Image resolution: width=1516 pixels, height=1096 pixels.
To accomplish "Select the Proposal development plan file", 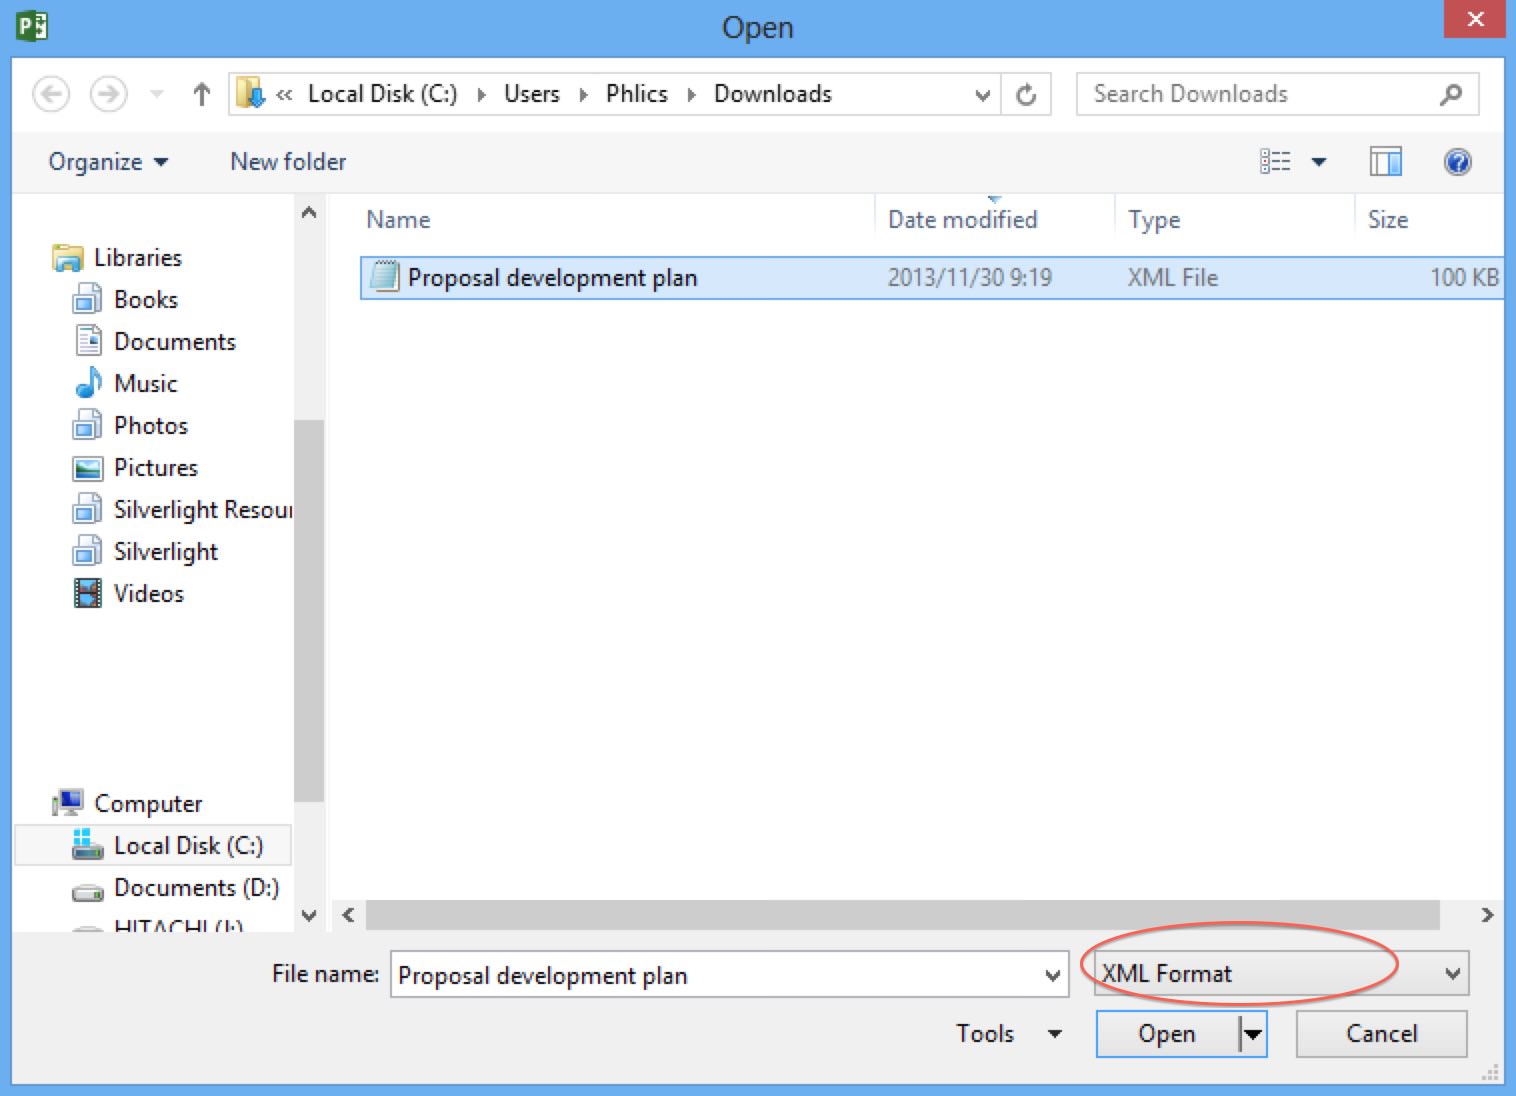I will click(x=552, y=278).
